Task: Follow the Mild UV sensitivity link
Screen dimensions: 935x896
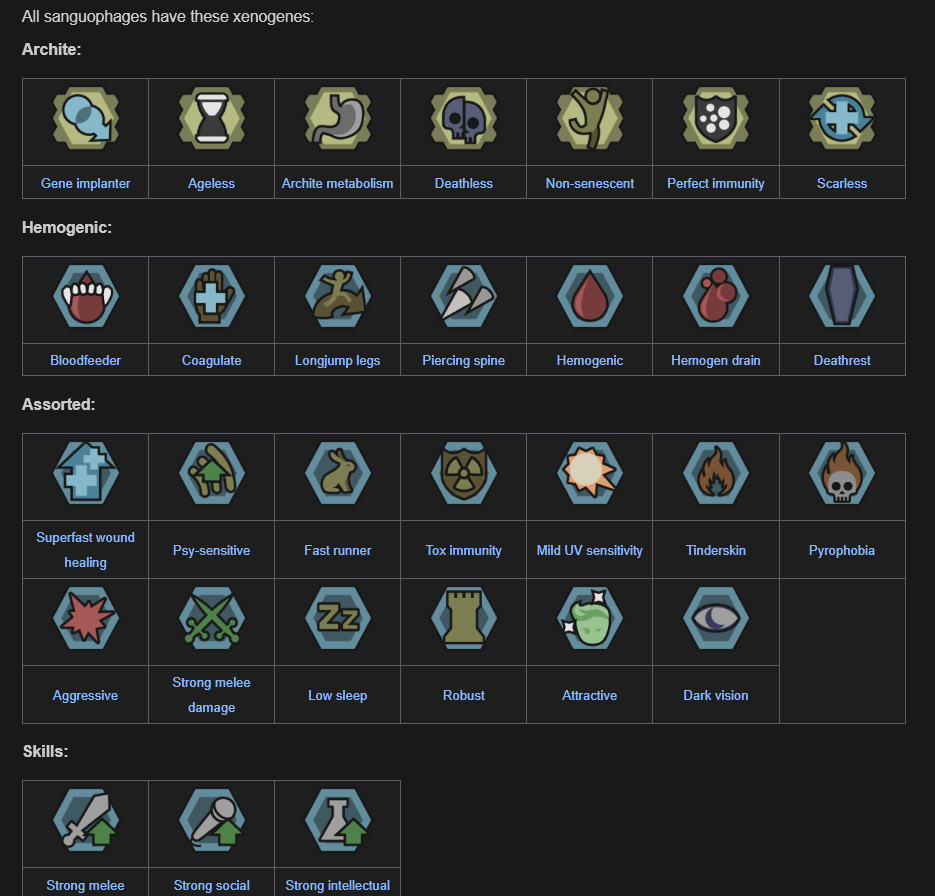Action: click(x=590, y=550)
